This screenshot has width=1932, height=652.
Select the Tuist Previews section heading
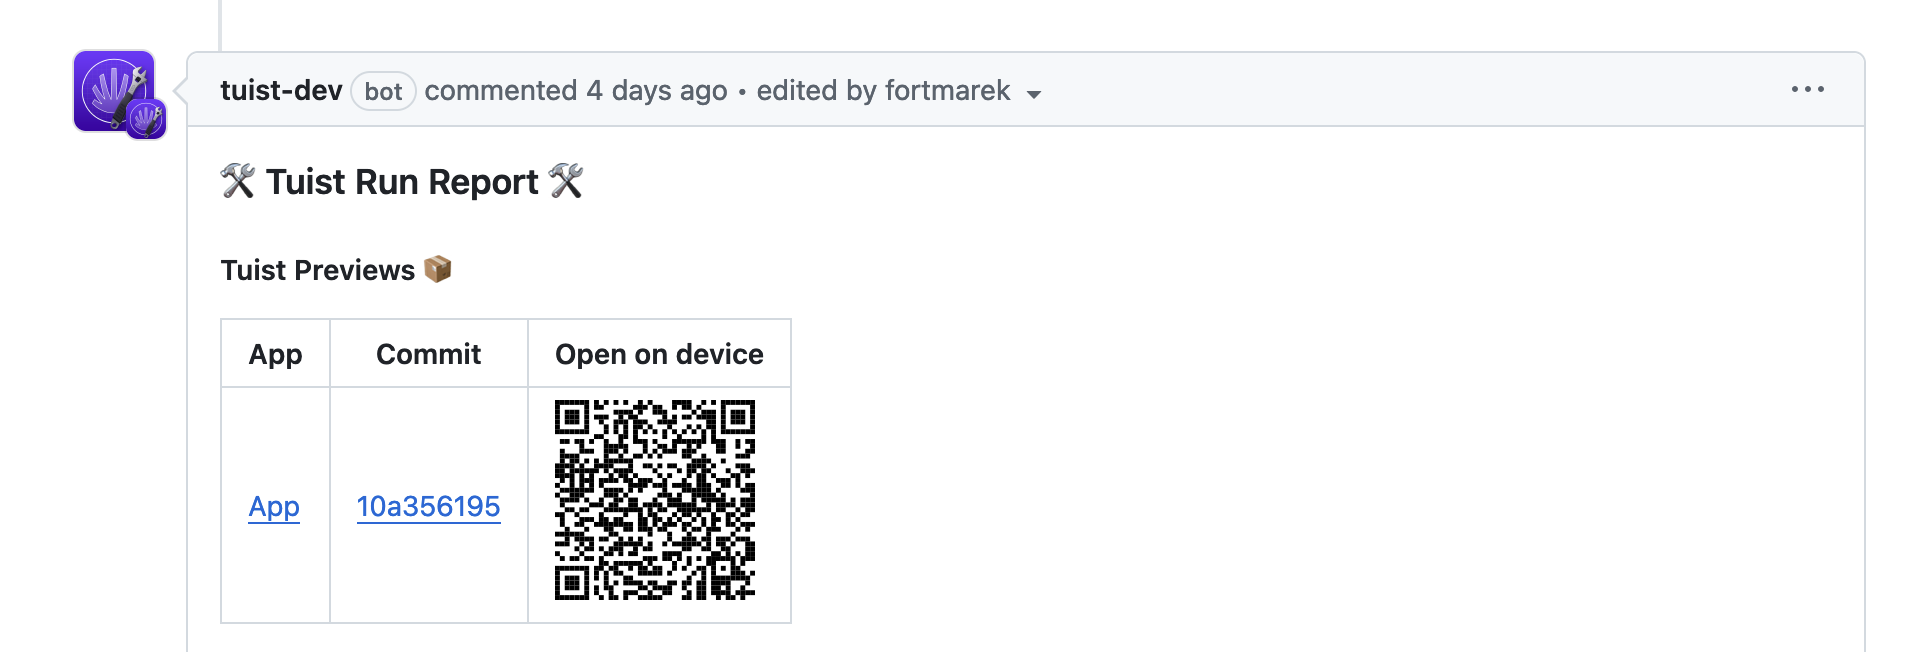318,268
